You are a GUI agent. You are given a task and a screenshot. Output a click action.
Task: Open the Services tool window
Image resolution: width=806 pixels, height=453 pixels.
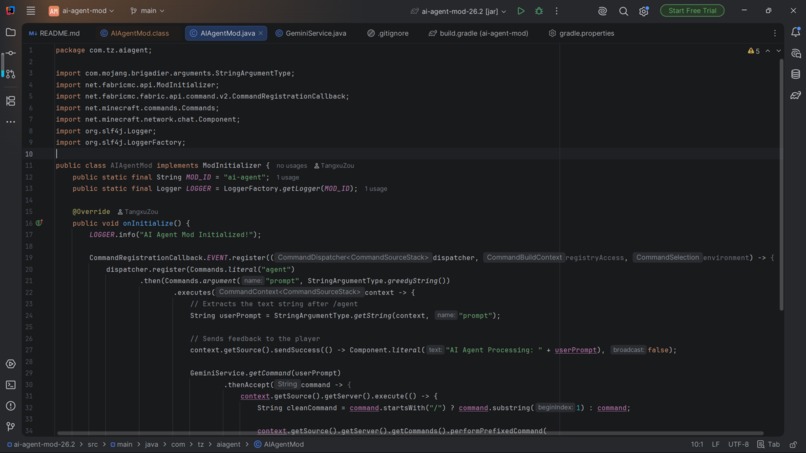pos(10,364)
